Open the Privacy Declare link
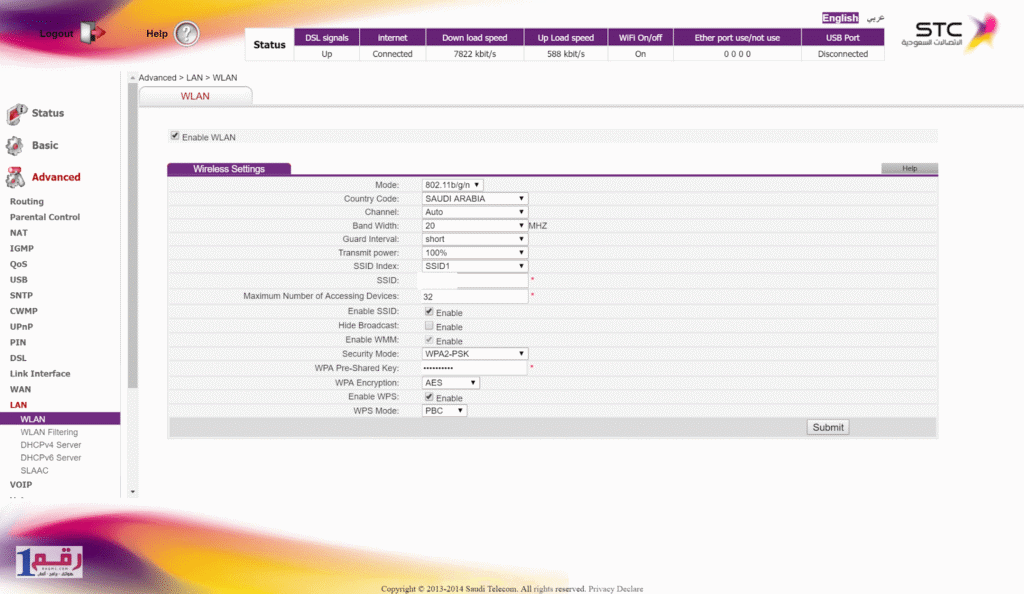 point(614,588)
